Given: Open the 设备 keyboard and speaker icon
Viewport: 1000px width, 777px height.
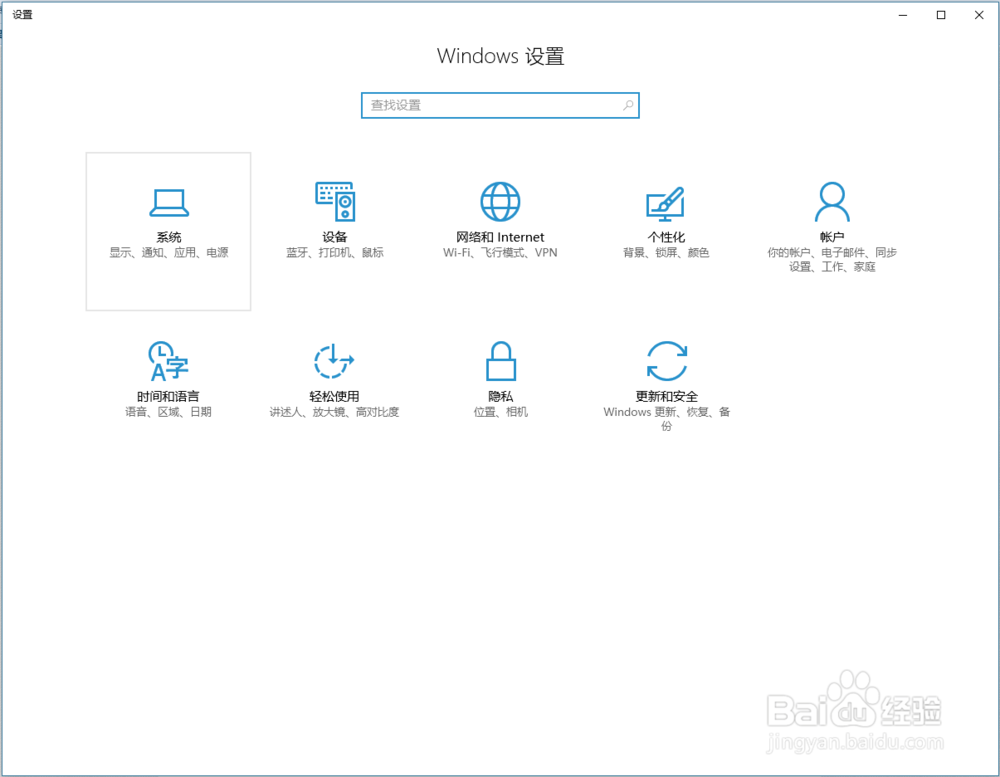Looking at the screenshot, I should point(335,202).
